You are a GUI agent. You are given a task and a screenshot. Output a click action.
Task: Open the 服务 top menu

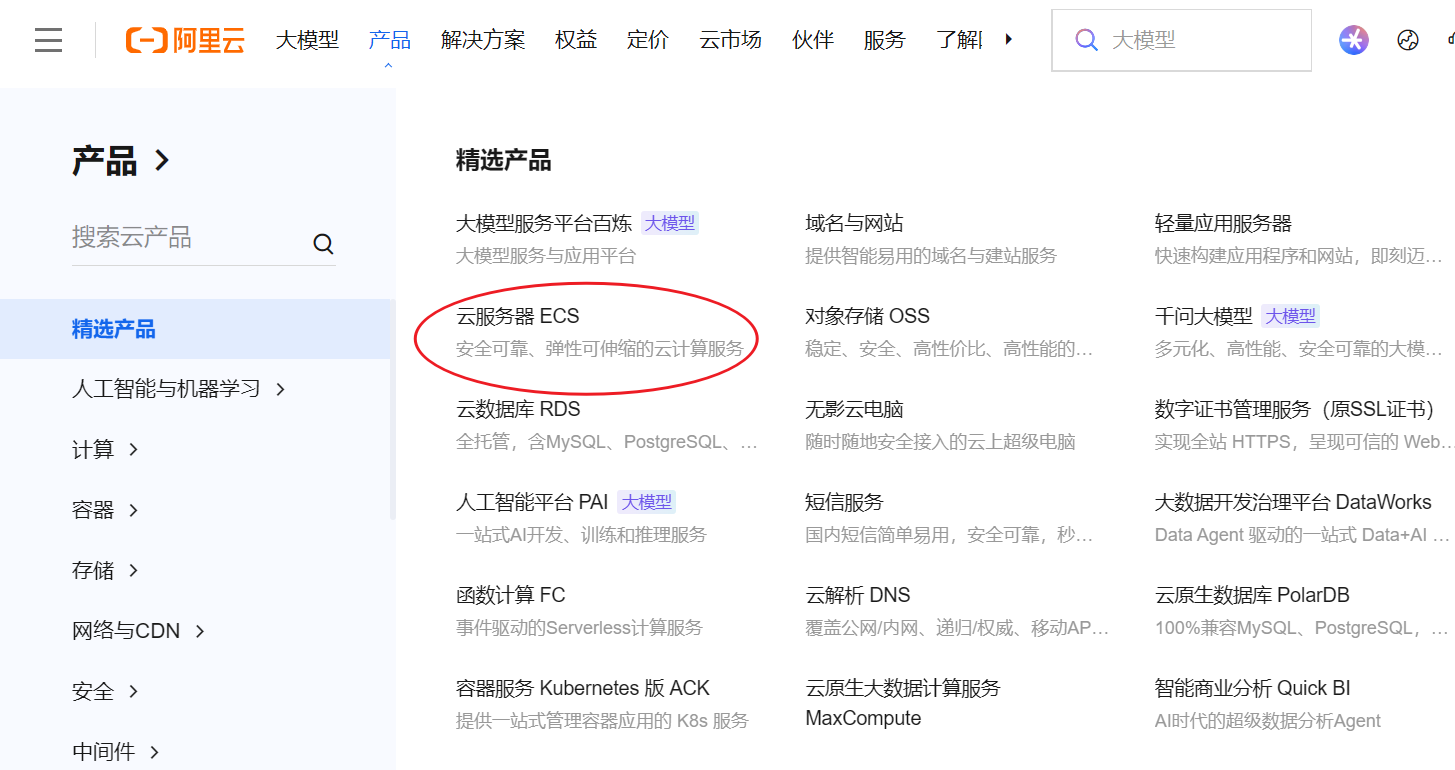(x=884, y=40)
